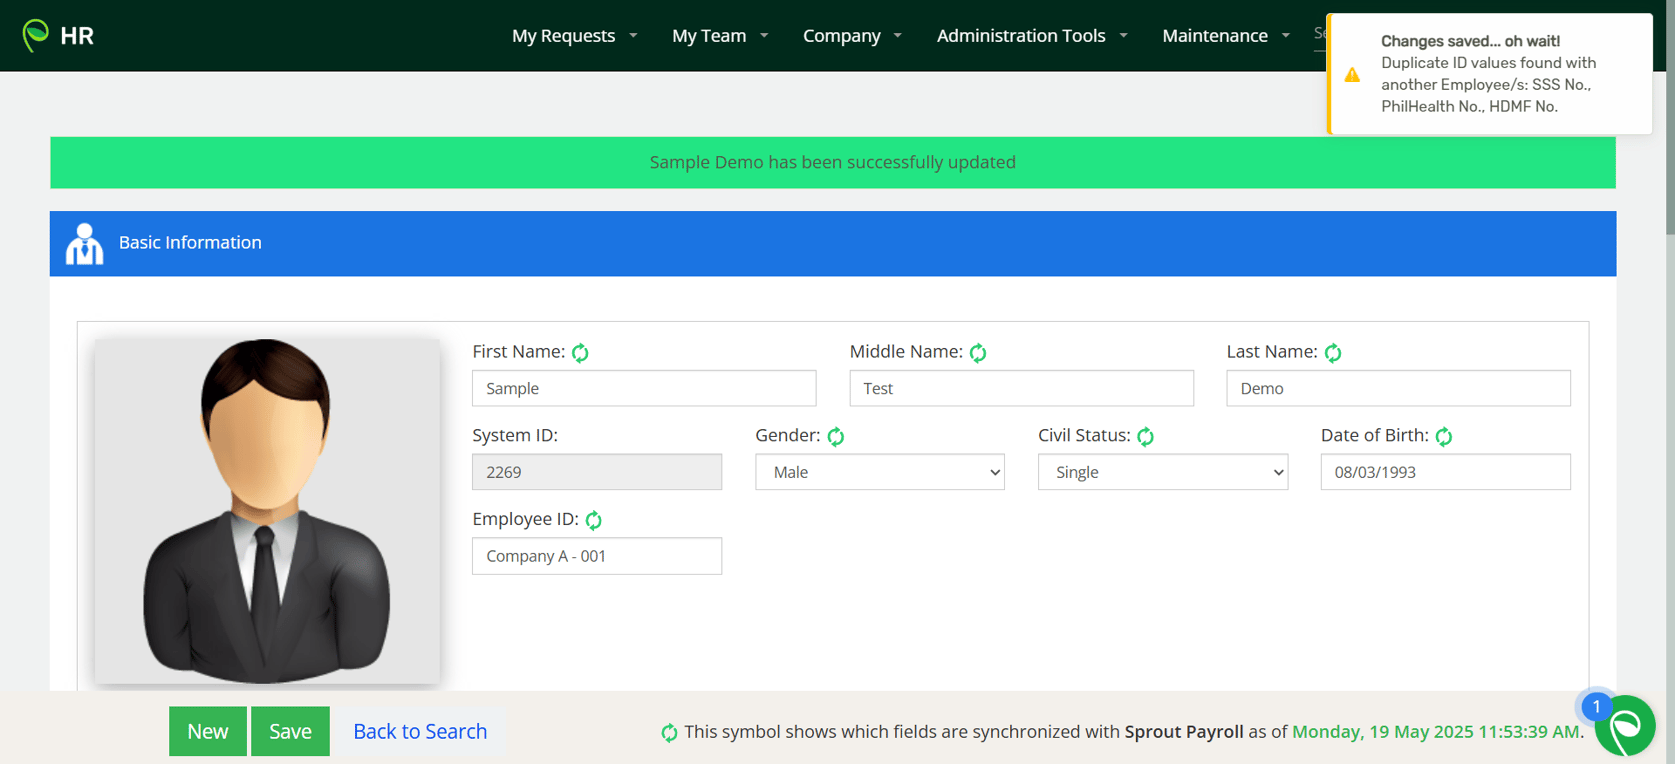
Task: Click the warning icon in the notification toast
Action: (1352, 75)
